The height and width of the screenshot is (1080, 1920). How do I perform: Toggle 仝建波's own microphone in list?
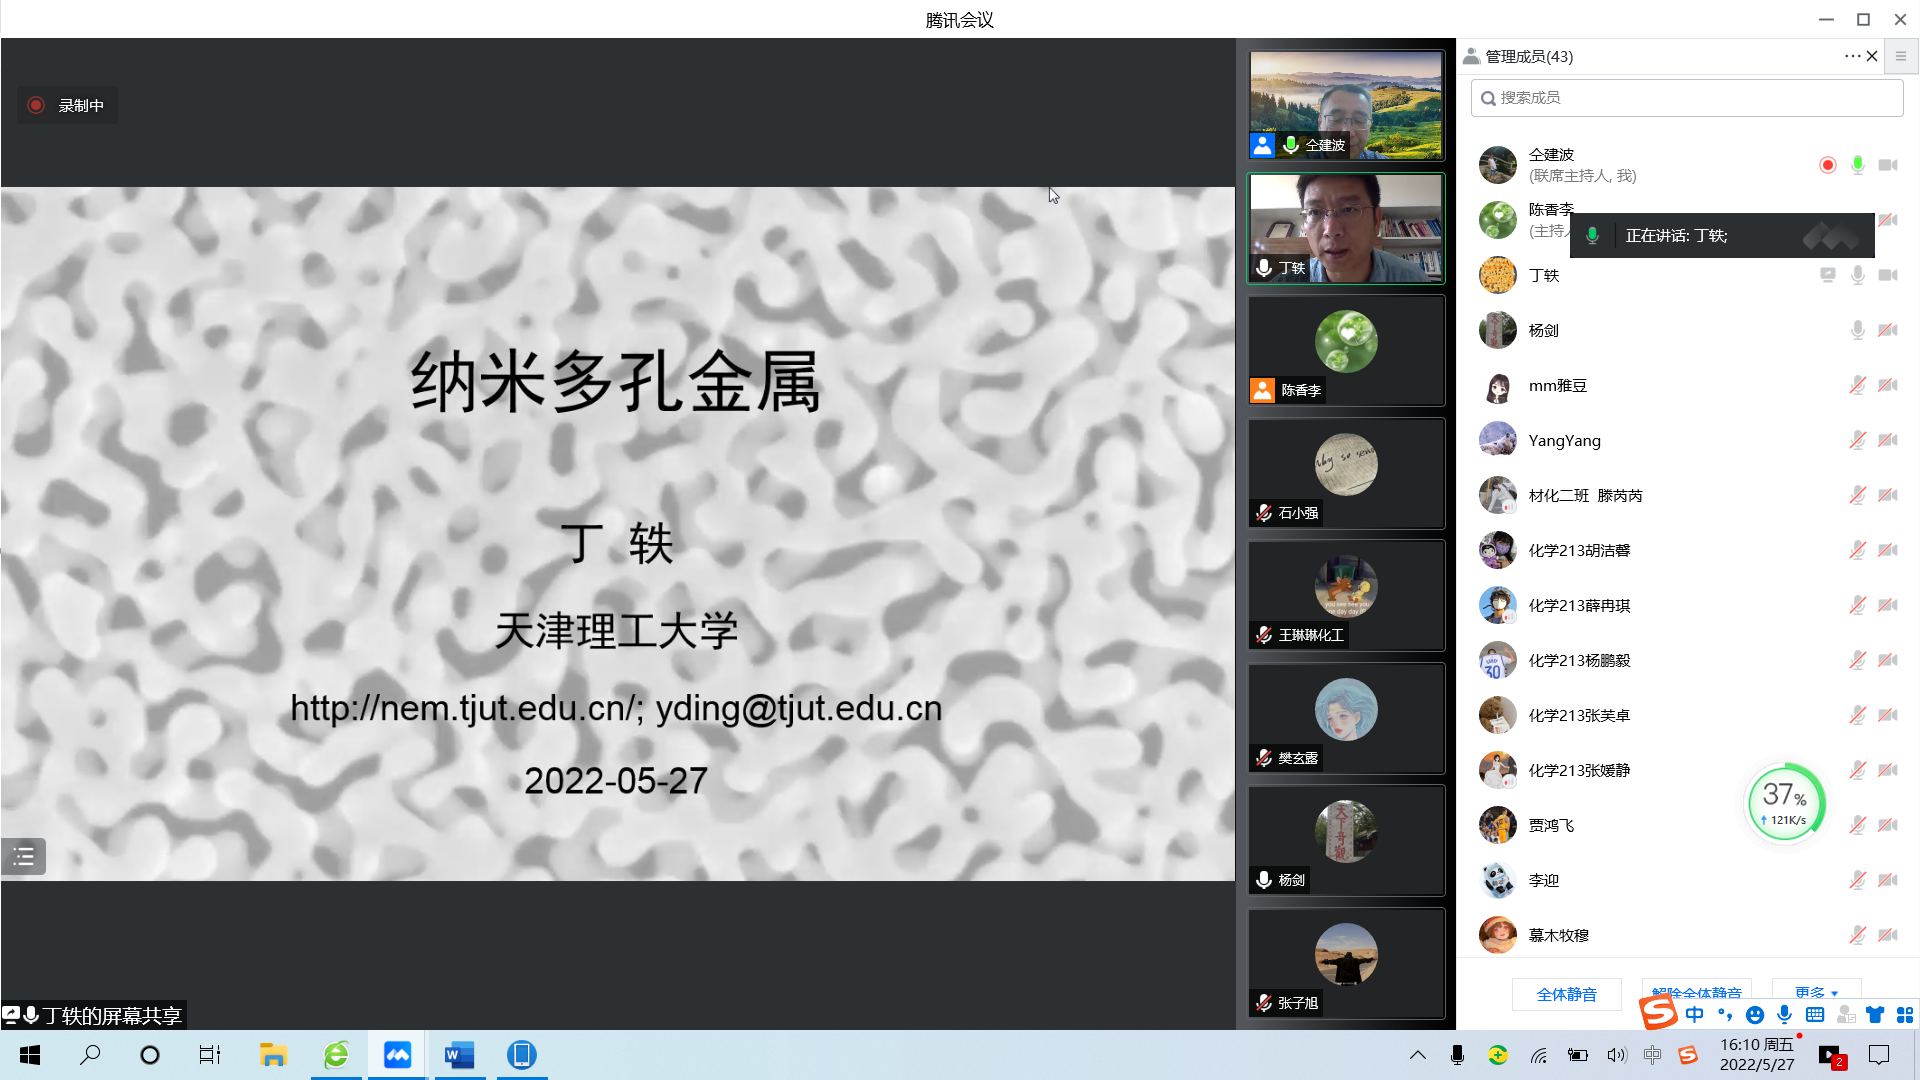(1857, 165)
